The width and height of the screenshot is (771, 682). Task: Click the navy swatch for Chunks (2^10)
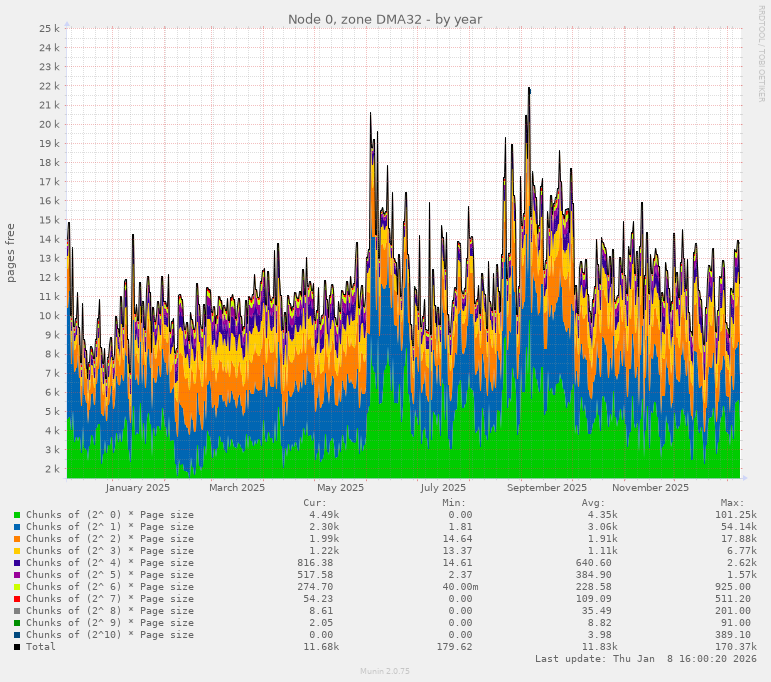pyautogui.click(x=17, y=635)
